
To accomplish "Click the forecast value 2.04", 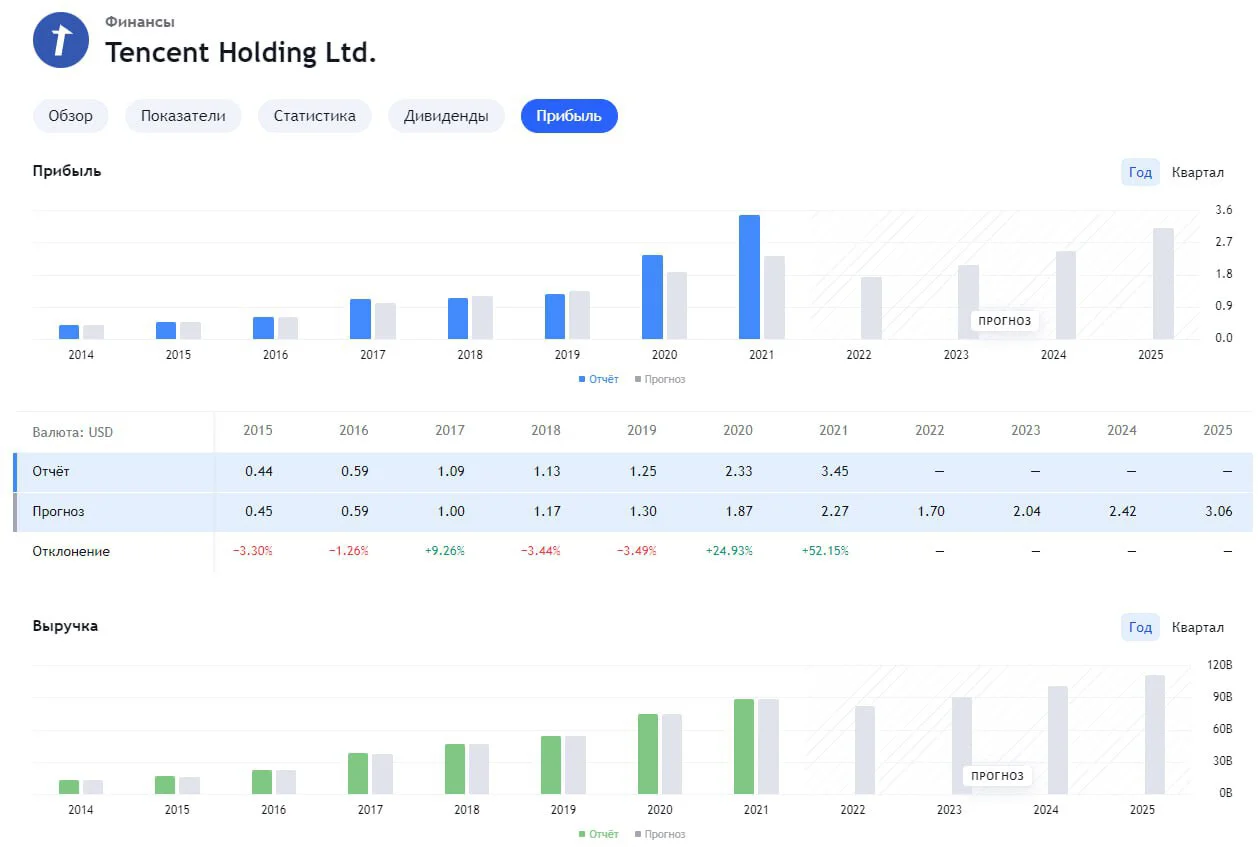I will [x=1026, y=511].
